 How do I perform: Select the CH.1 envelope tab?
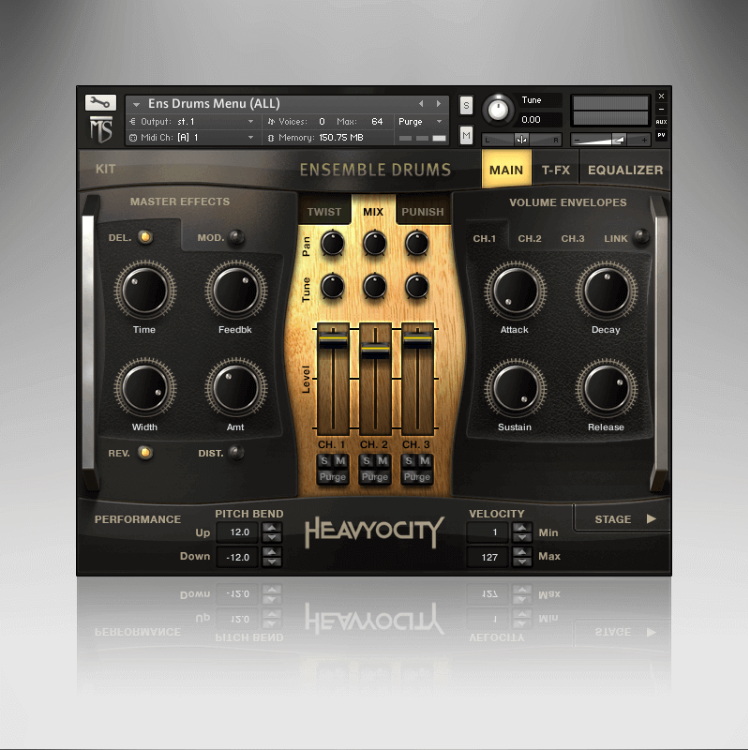pyautogui.click(x=484, y=238)
